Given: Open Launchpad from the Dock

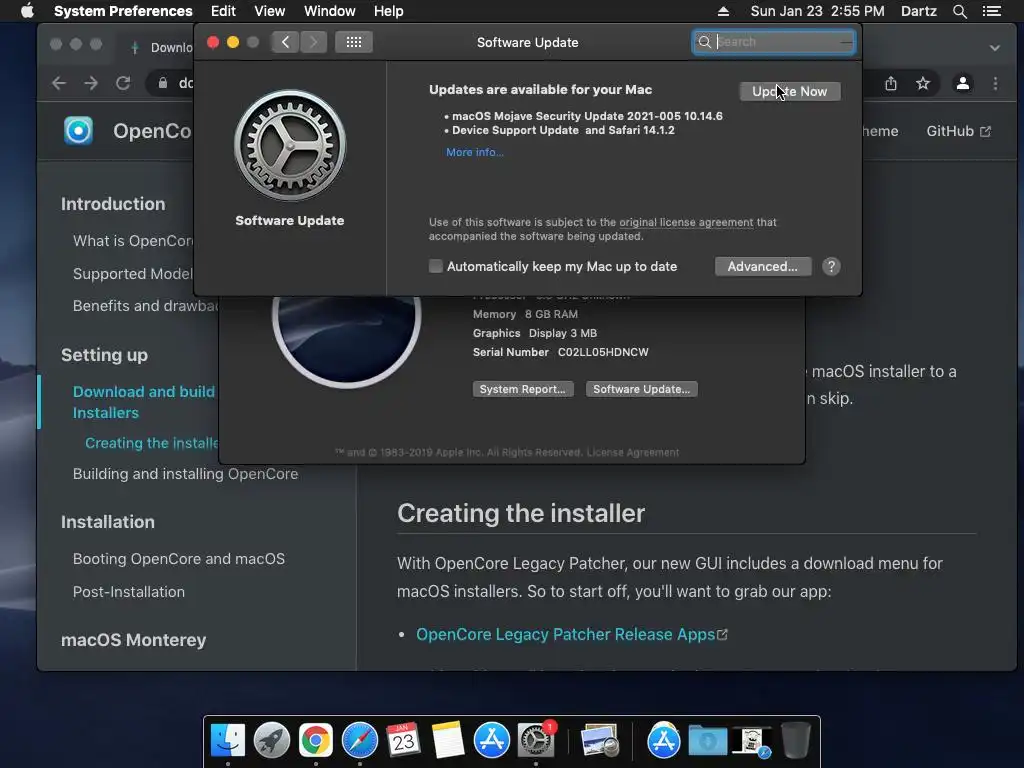Looking at the screenshot, I should 272,741.
